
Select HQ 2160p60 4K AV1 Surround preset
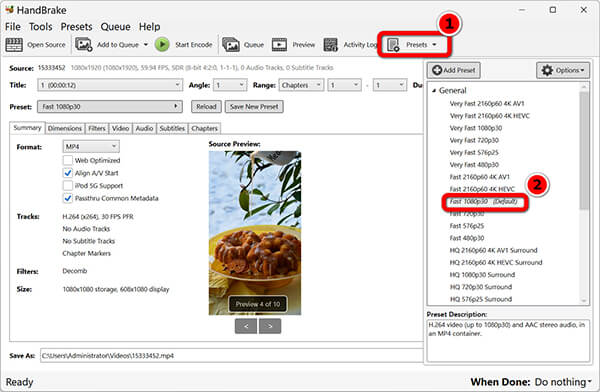(494, 250)
